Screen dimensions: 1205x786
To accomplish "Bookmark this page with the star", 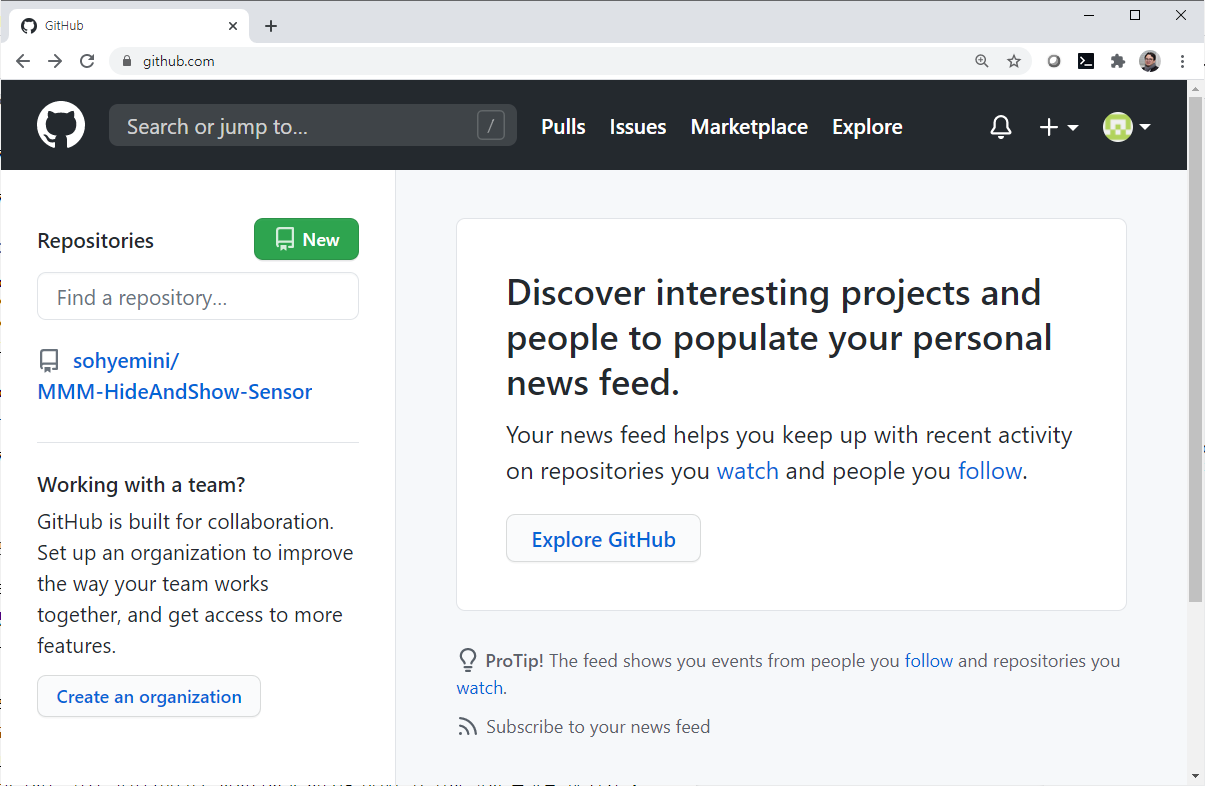I will click(x=1014, y=61).
